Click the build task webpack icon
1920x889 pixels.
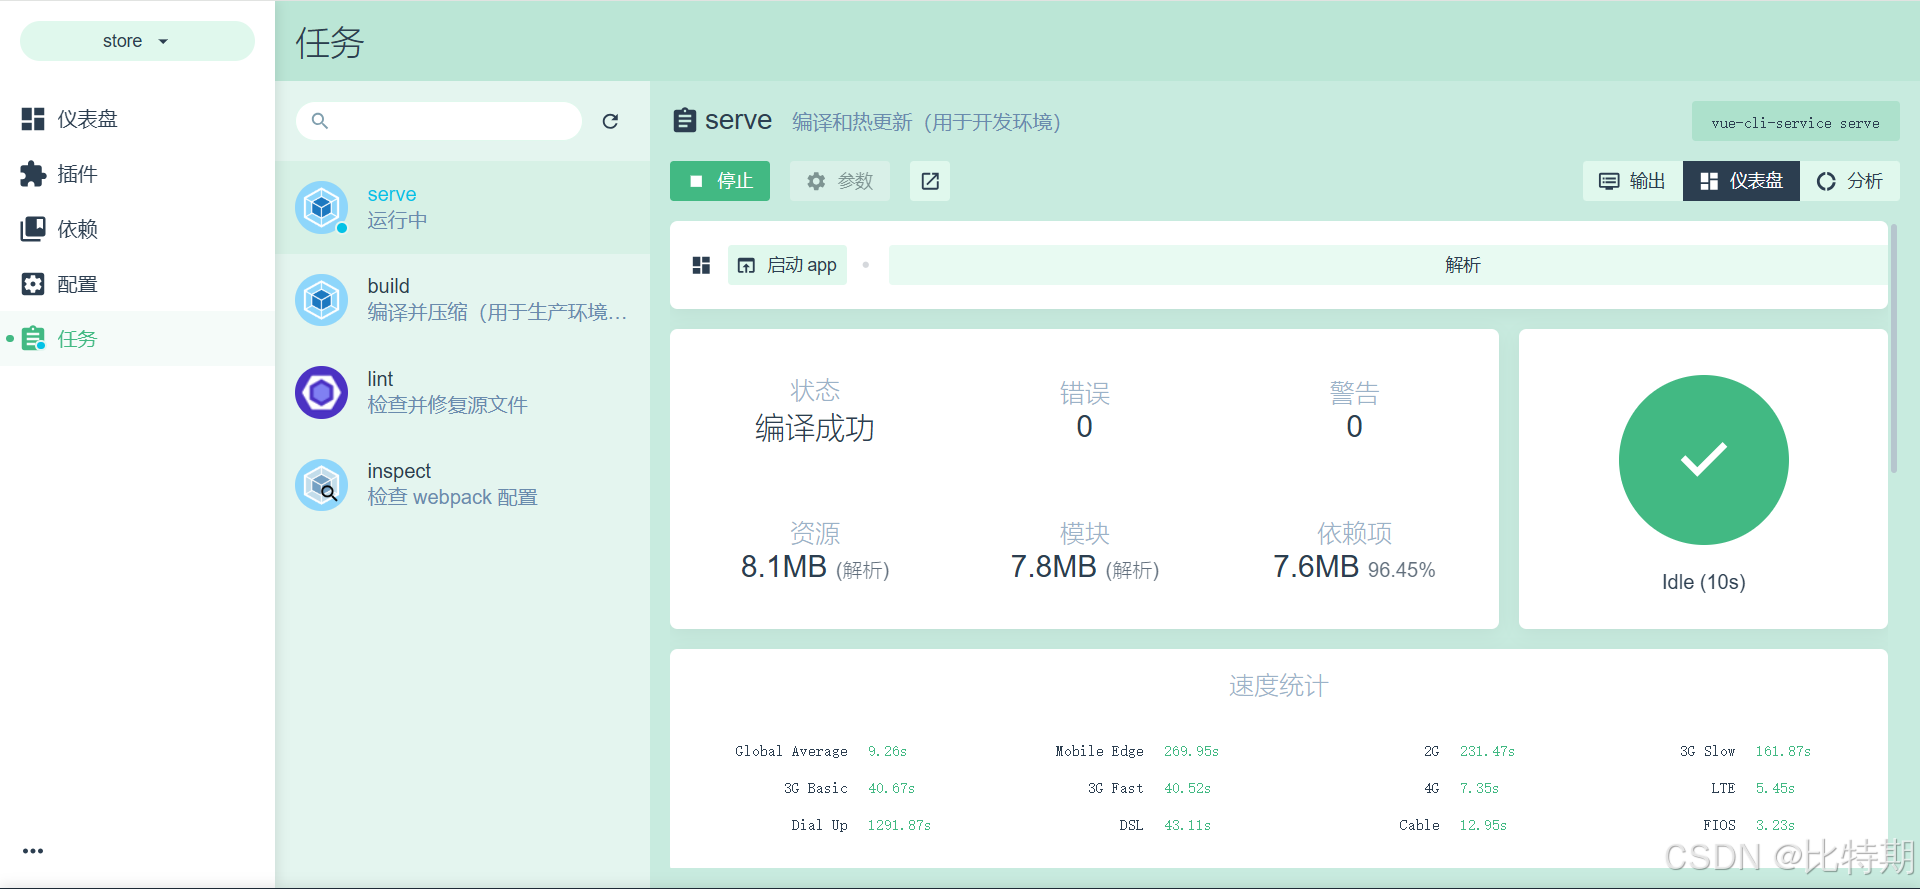coord(321,300)
